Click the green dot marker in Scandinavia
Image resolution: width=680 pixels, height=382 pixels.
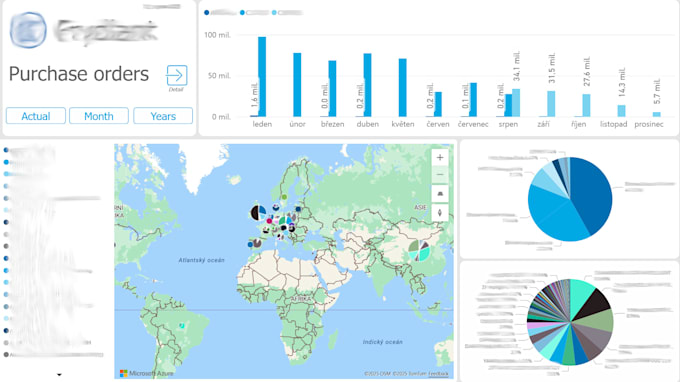[x=284, y=197]
